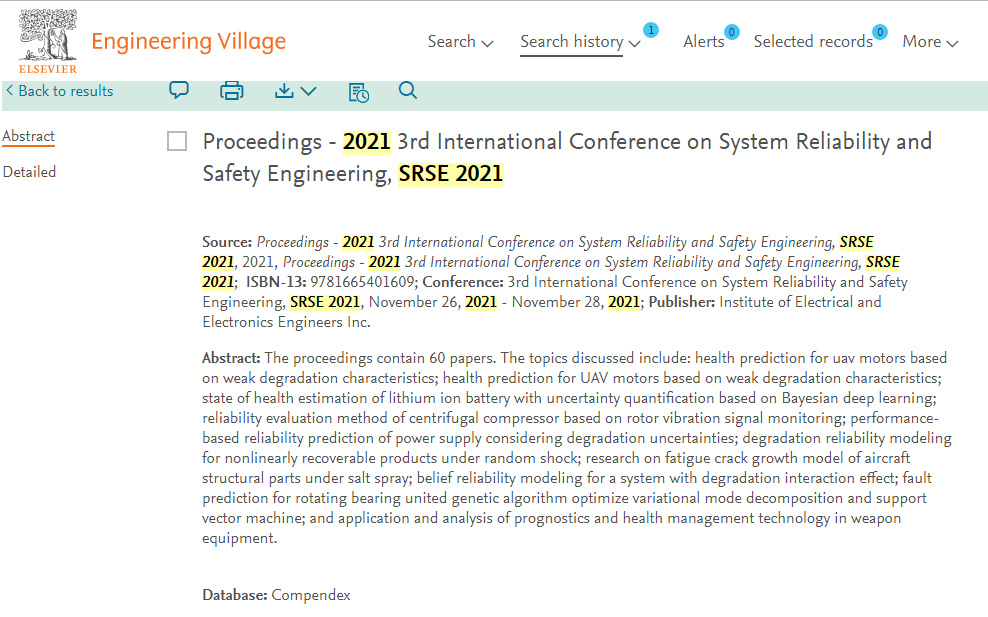Click the proceedings record title
This screenshot has width=988, height=617.
(x=566, y=157)
